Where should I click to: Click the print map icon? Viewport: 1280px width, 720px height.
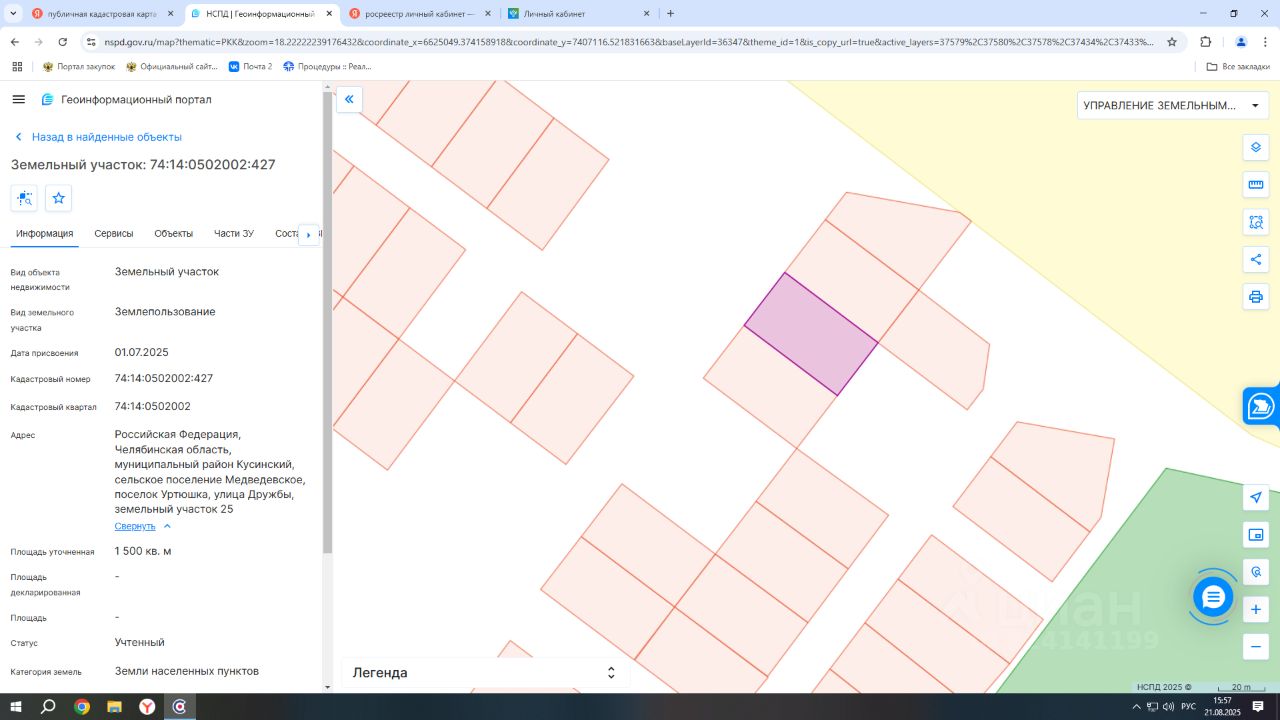click(1256, 297)
